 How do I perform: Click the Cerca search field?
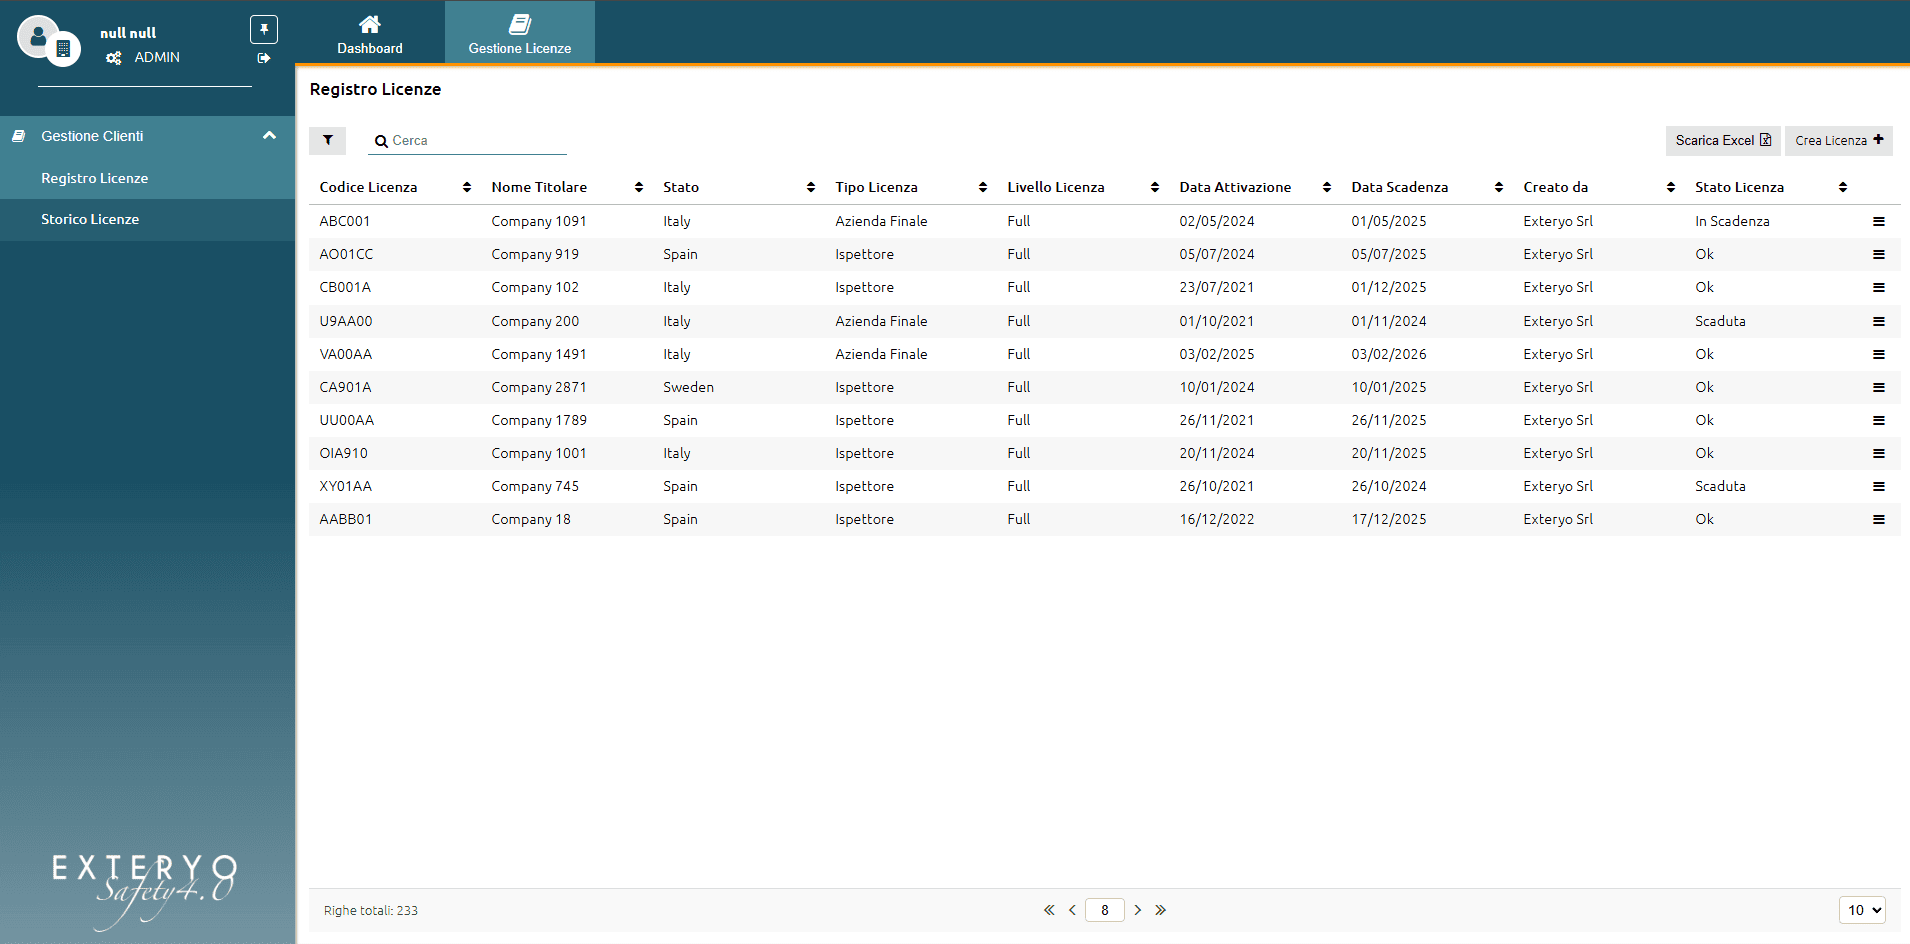coord(468,141)
